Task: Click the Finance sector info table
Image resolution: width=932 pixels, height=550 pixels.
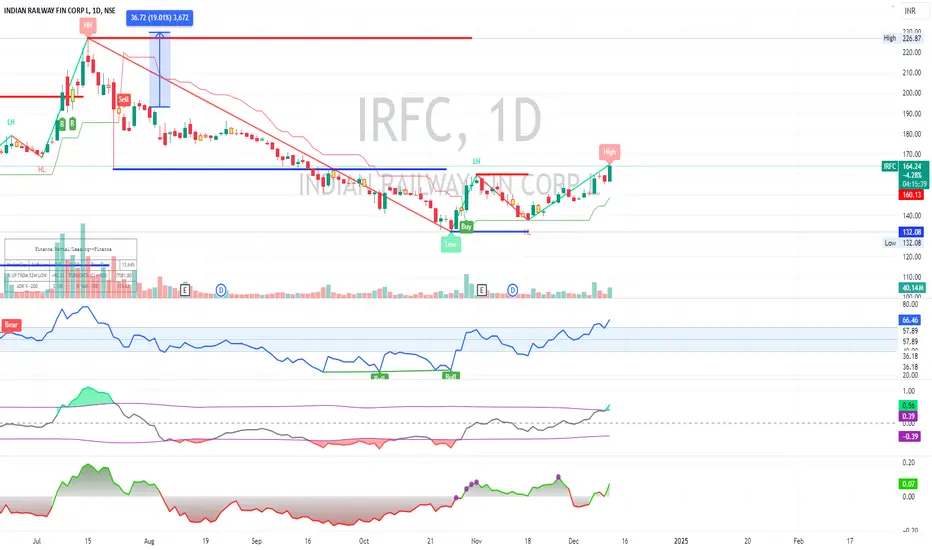Action: point(71,265)
